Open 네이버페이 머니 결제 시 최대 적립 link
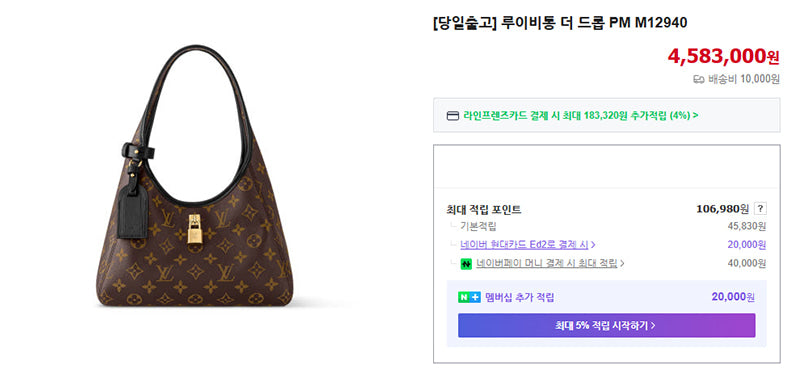This screenshot has height=386, width=800. [546, 264]
